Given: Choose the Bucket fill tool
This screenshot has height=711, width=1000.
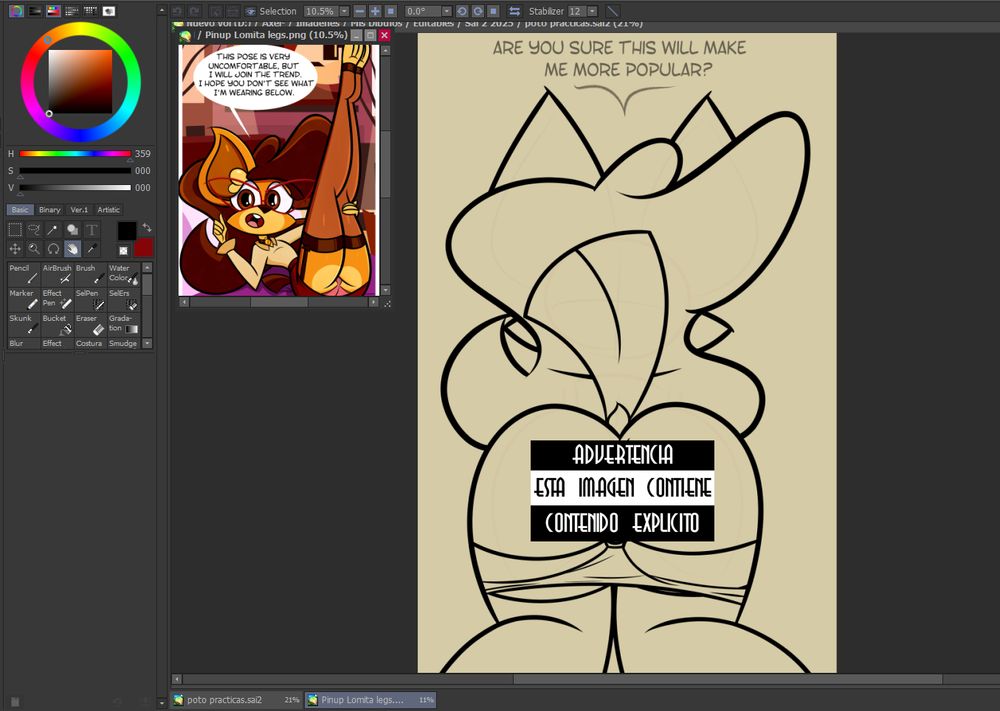Looking at the screenshot, I should click(57, 324).
